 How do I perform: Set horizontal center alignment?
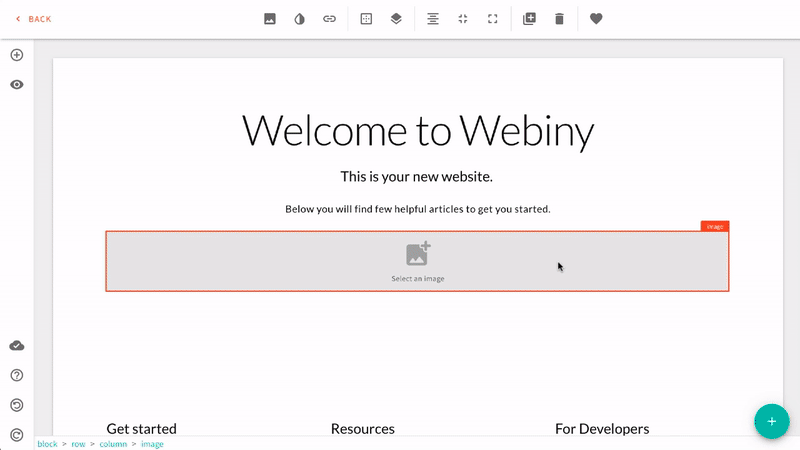[433, 19]
